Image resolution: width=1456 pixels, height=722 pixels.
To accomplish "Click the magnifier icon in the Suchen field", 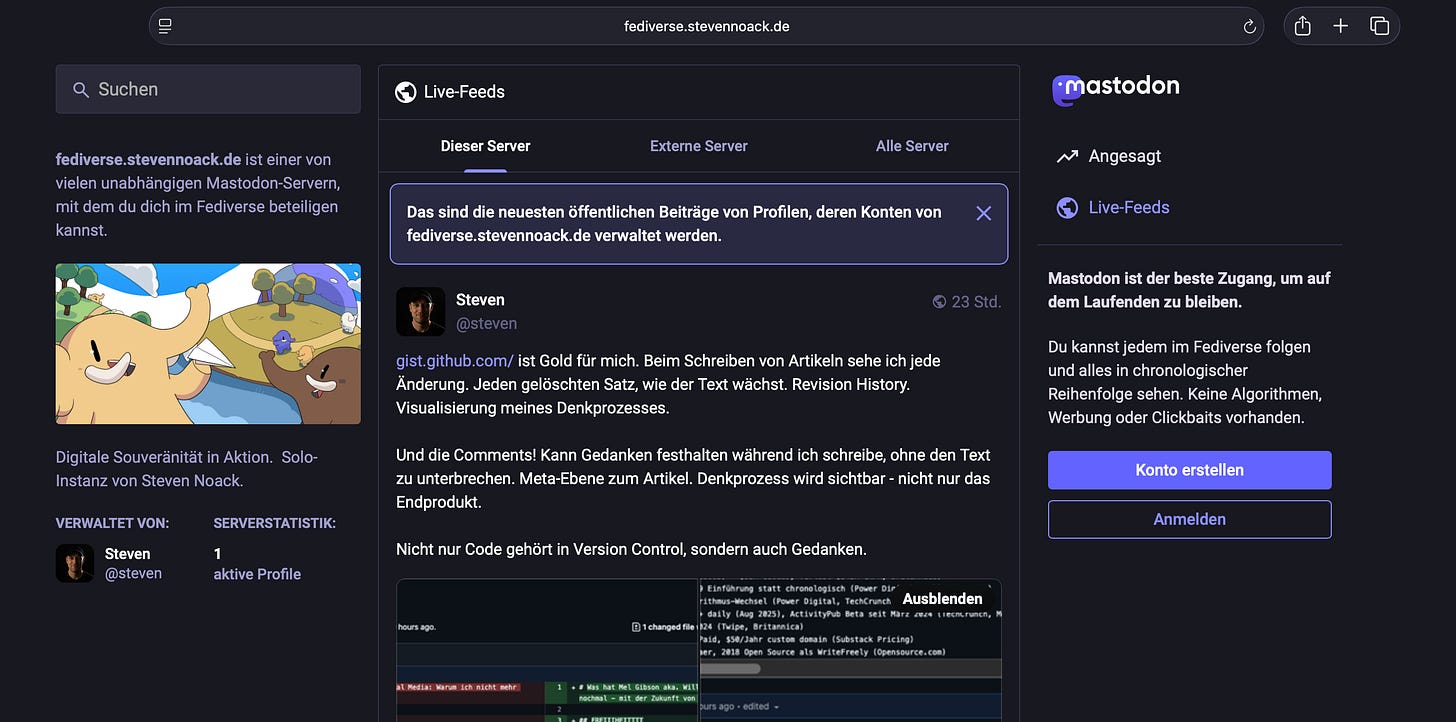I will coord(81,89).
